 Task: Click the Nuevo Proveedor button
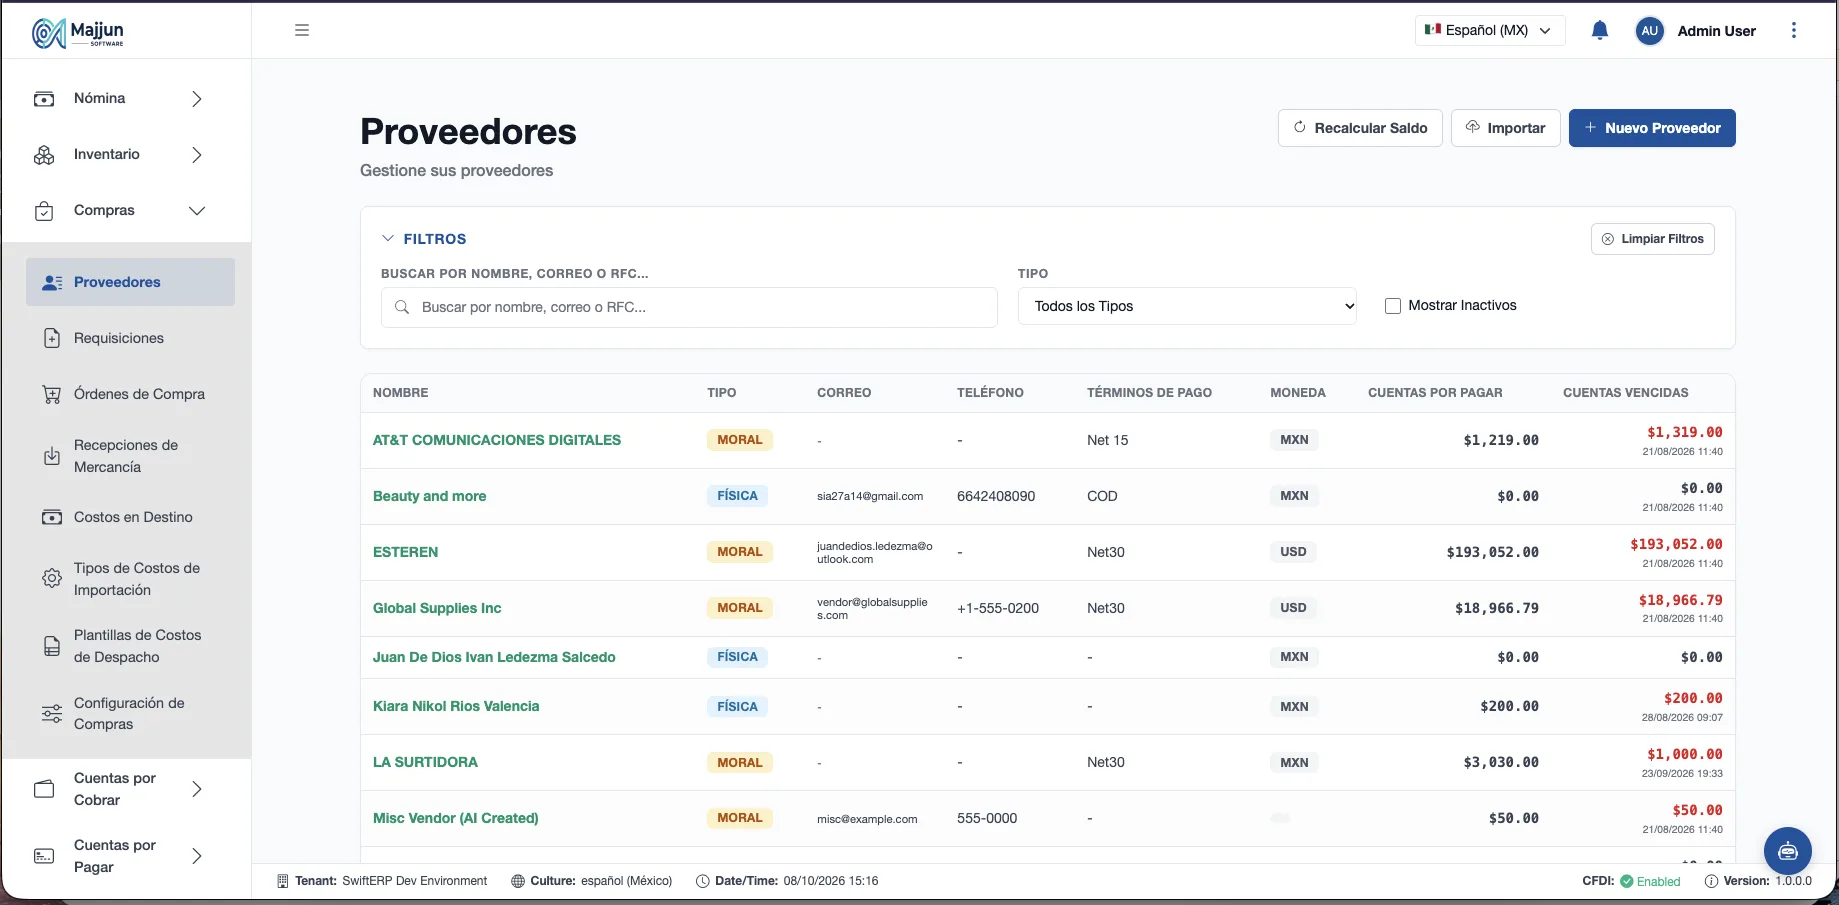click(x=1652, y=128)
